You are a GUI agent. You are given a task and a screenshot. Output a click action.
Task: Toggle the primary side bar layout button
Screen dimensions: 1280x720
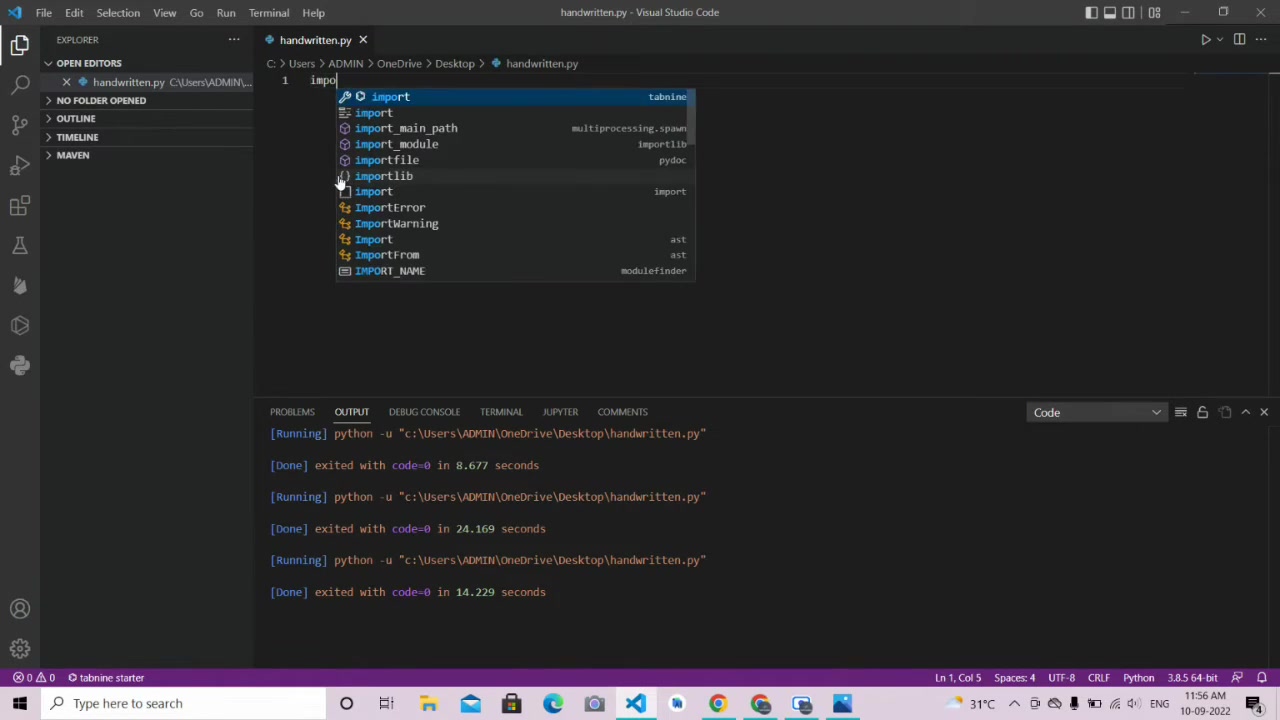(1091, 13)
